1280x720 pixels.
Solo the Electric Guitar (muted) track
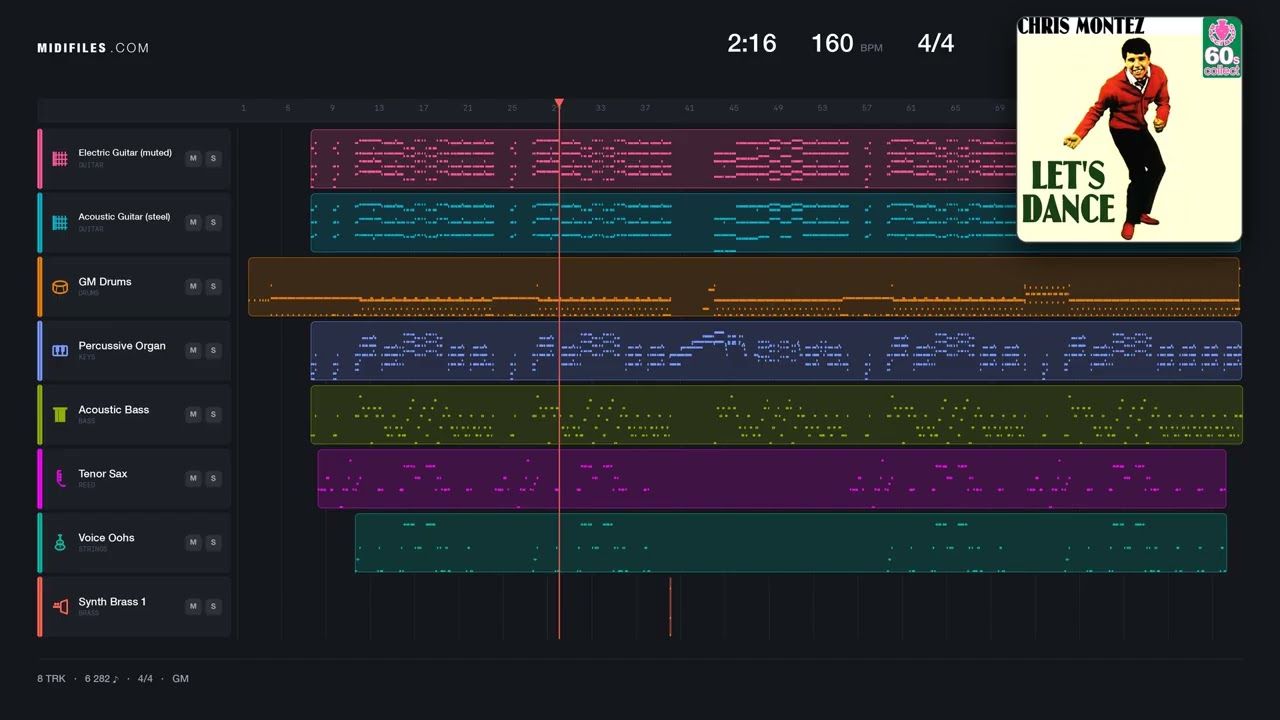(x=213, y=158)
